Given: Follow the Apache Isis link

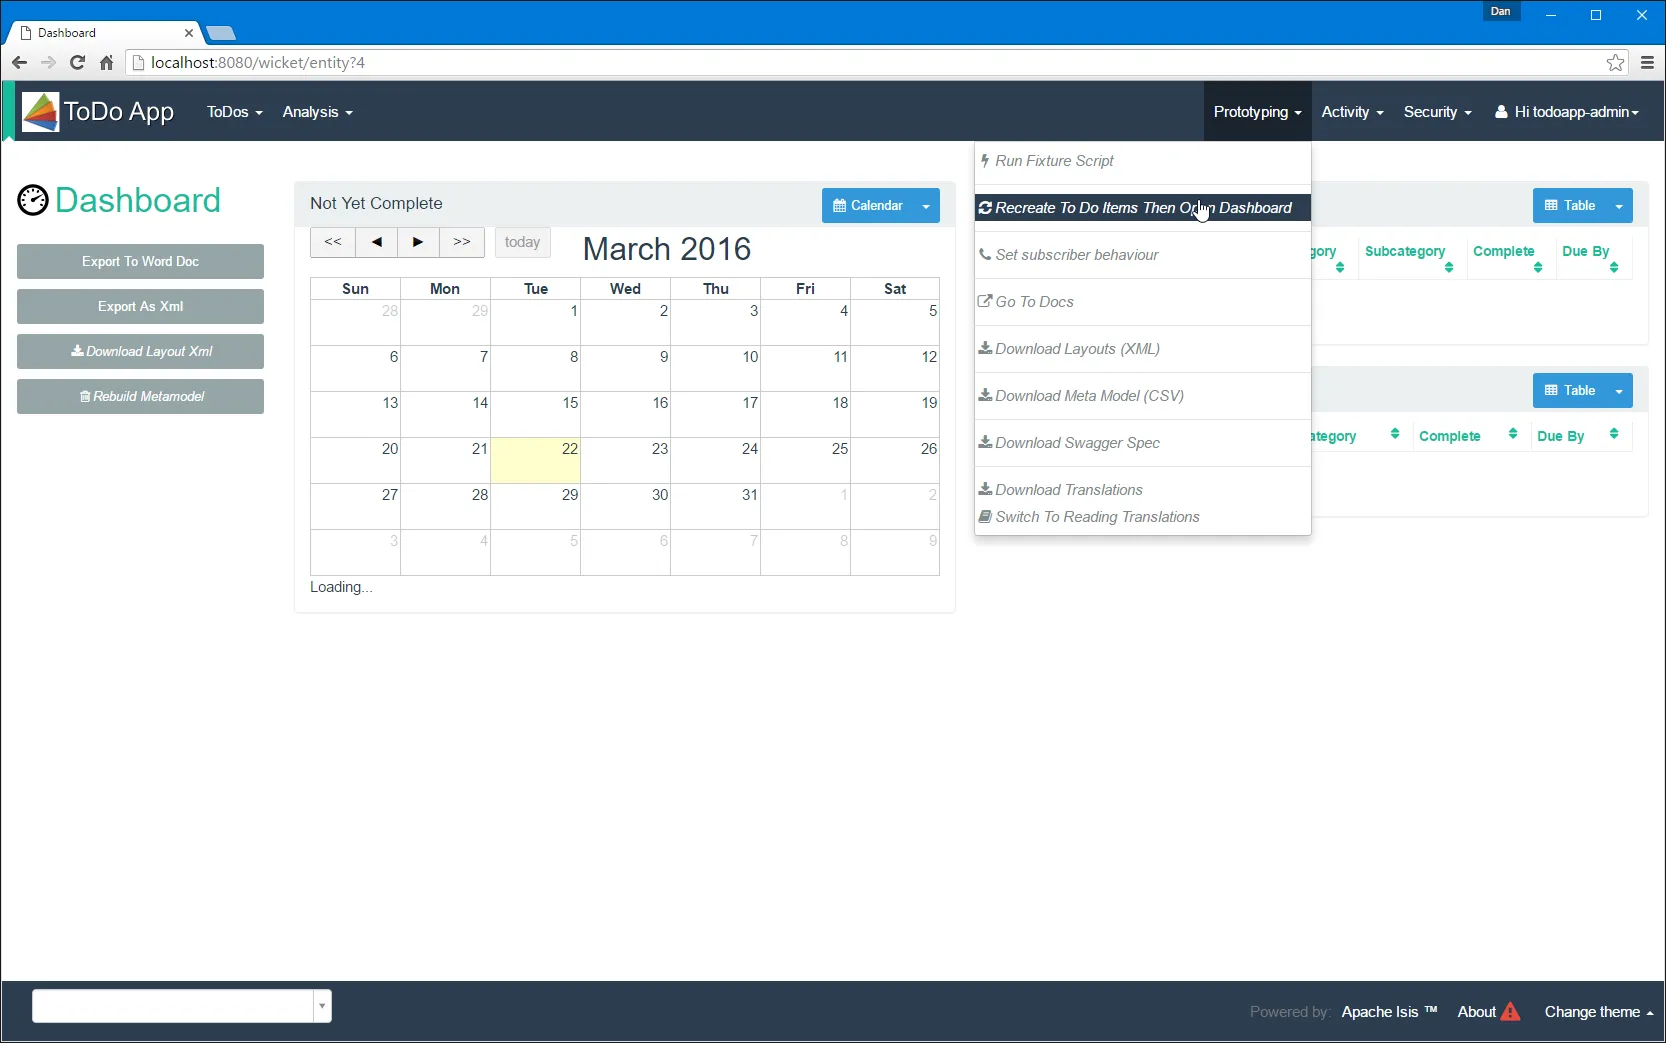Looking at the screenshot, I should pyautogui.click(x=1389, y=1012).
